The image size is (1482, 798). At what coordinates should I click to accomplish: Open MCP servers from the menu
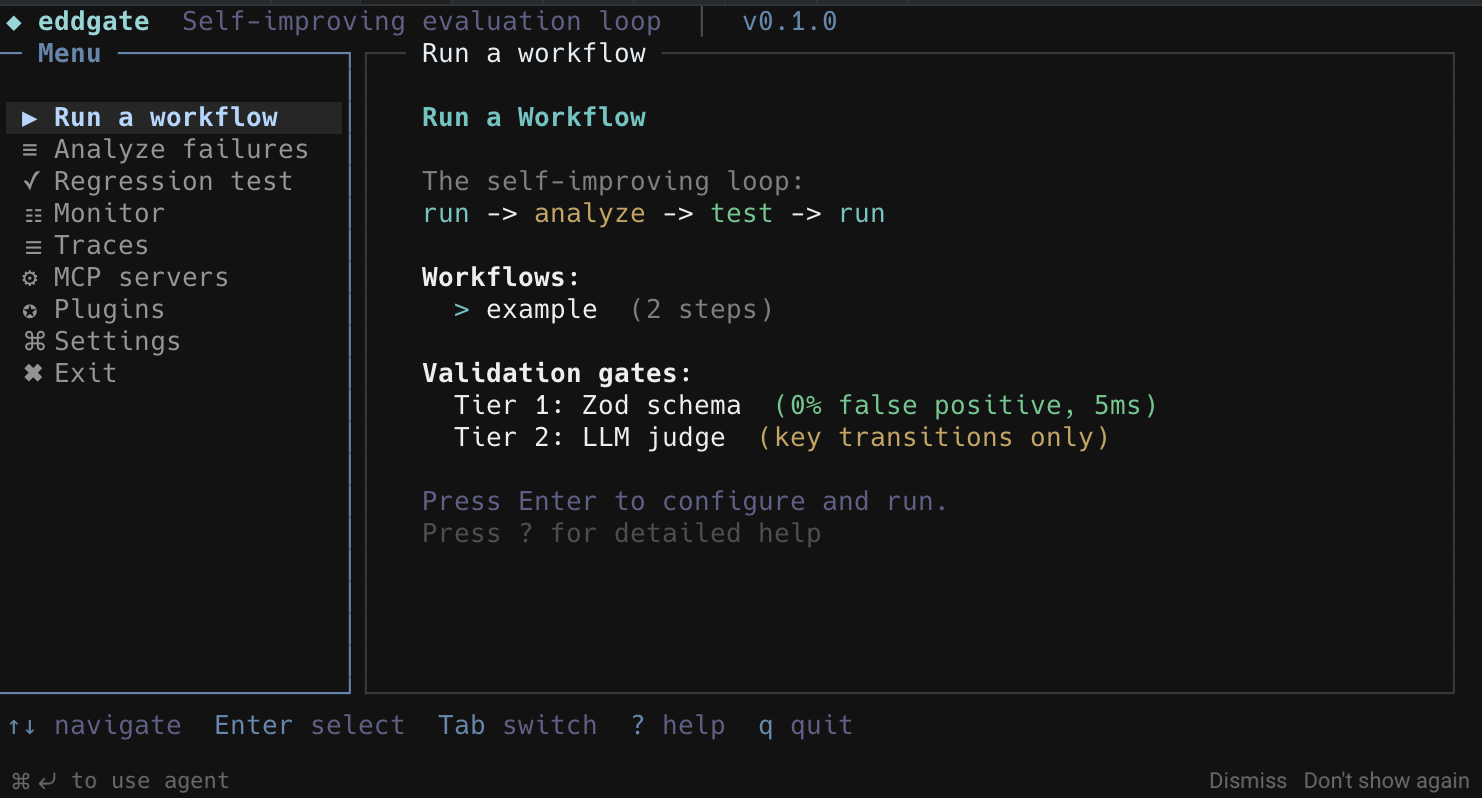[139, 277]
